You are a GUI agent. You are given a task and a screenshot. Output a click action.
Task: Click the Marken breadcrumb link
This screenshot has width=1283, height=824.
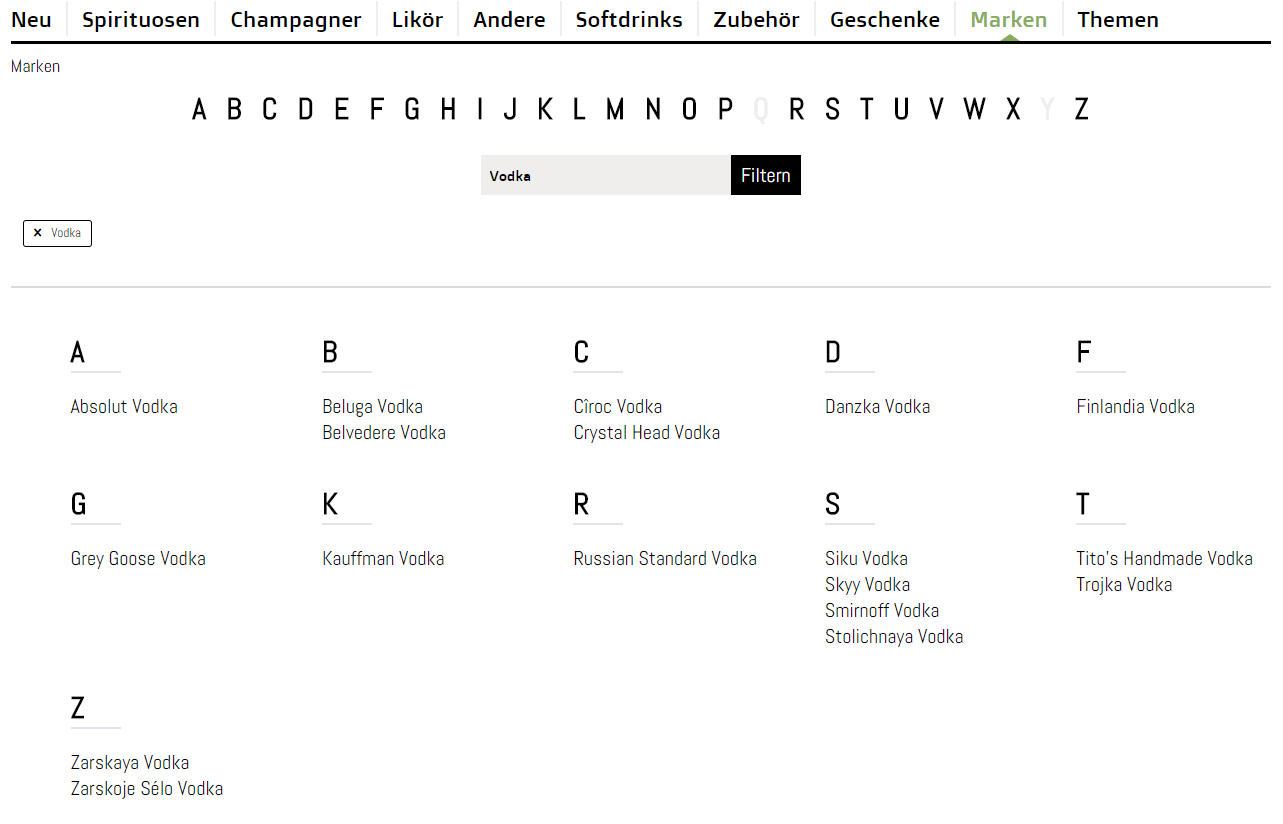[x=35, y=66]
